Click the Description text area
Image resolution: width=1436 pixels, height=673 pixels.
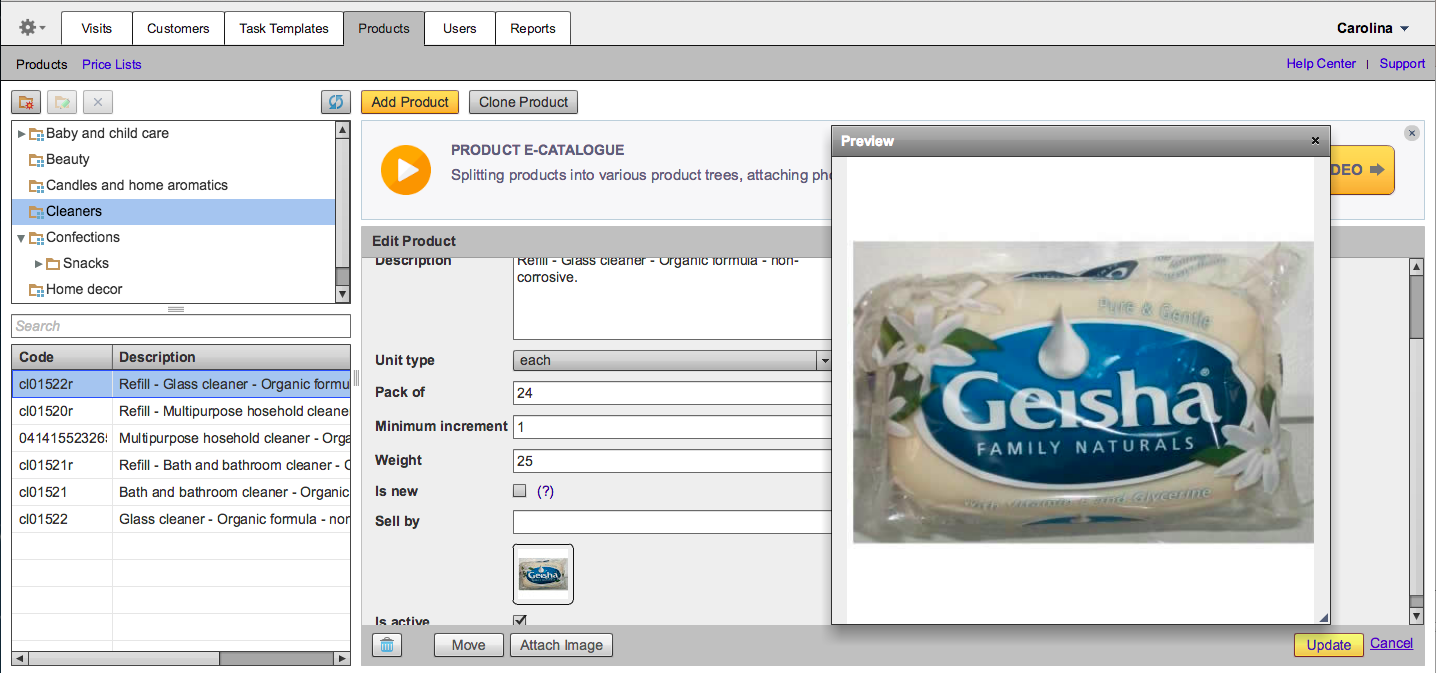tap(672, 298)
